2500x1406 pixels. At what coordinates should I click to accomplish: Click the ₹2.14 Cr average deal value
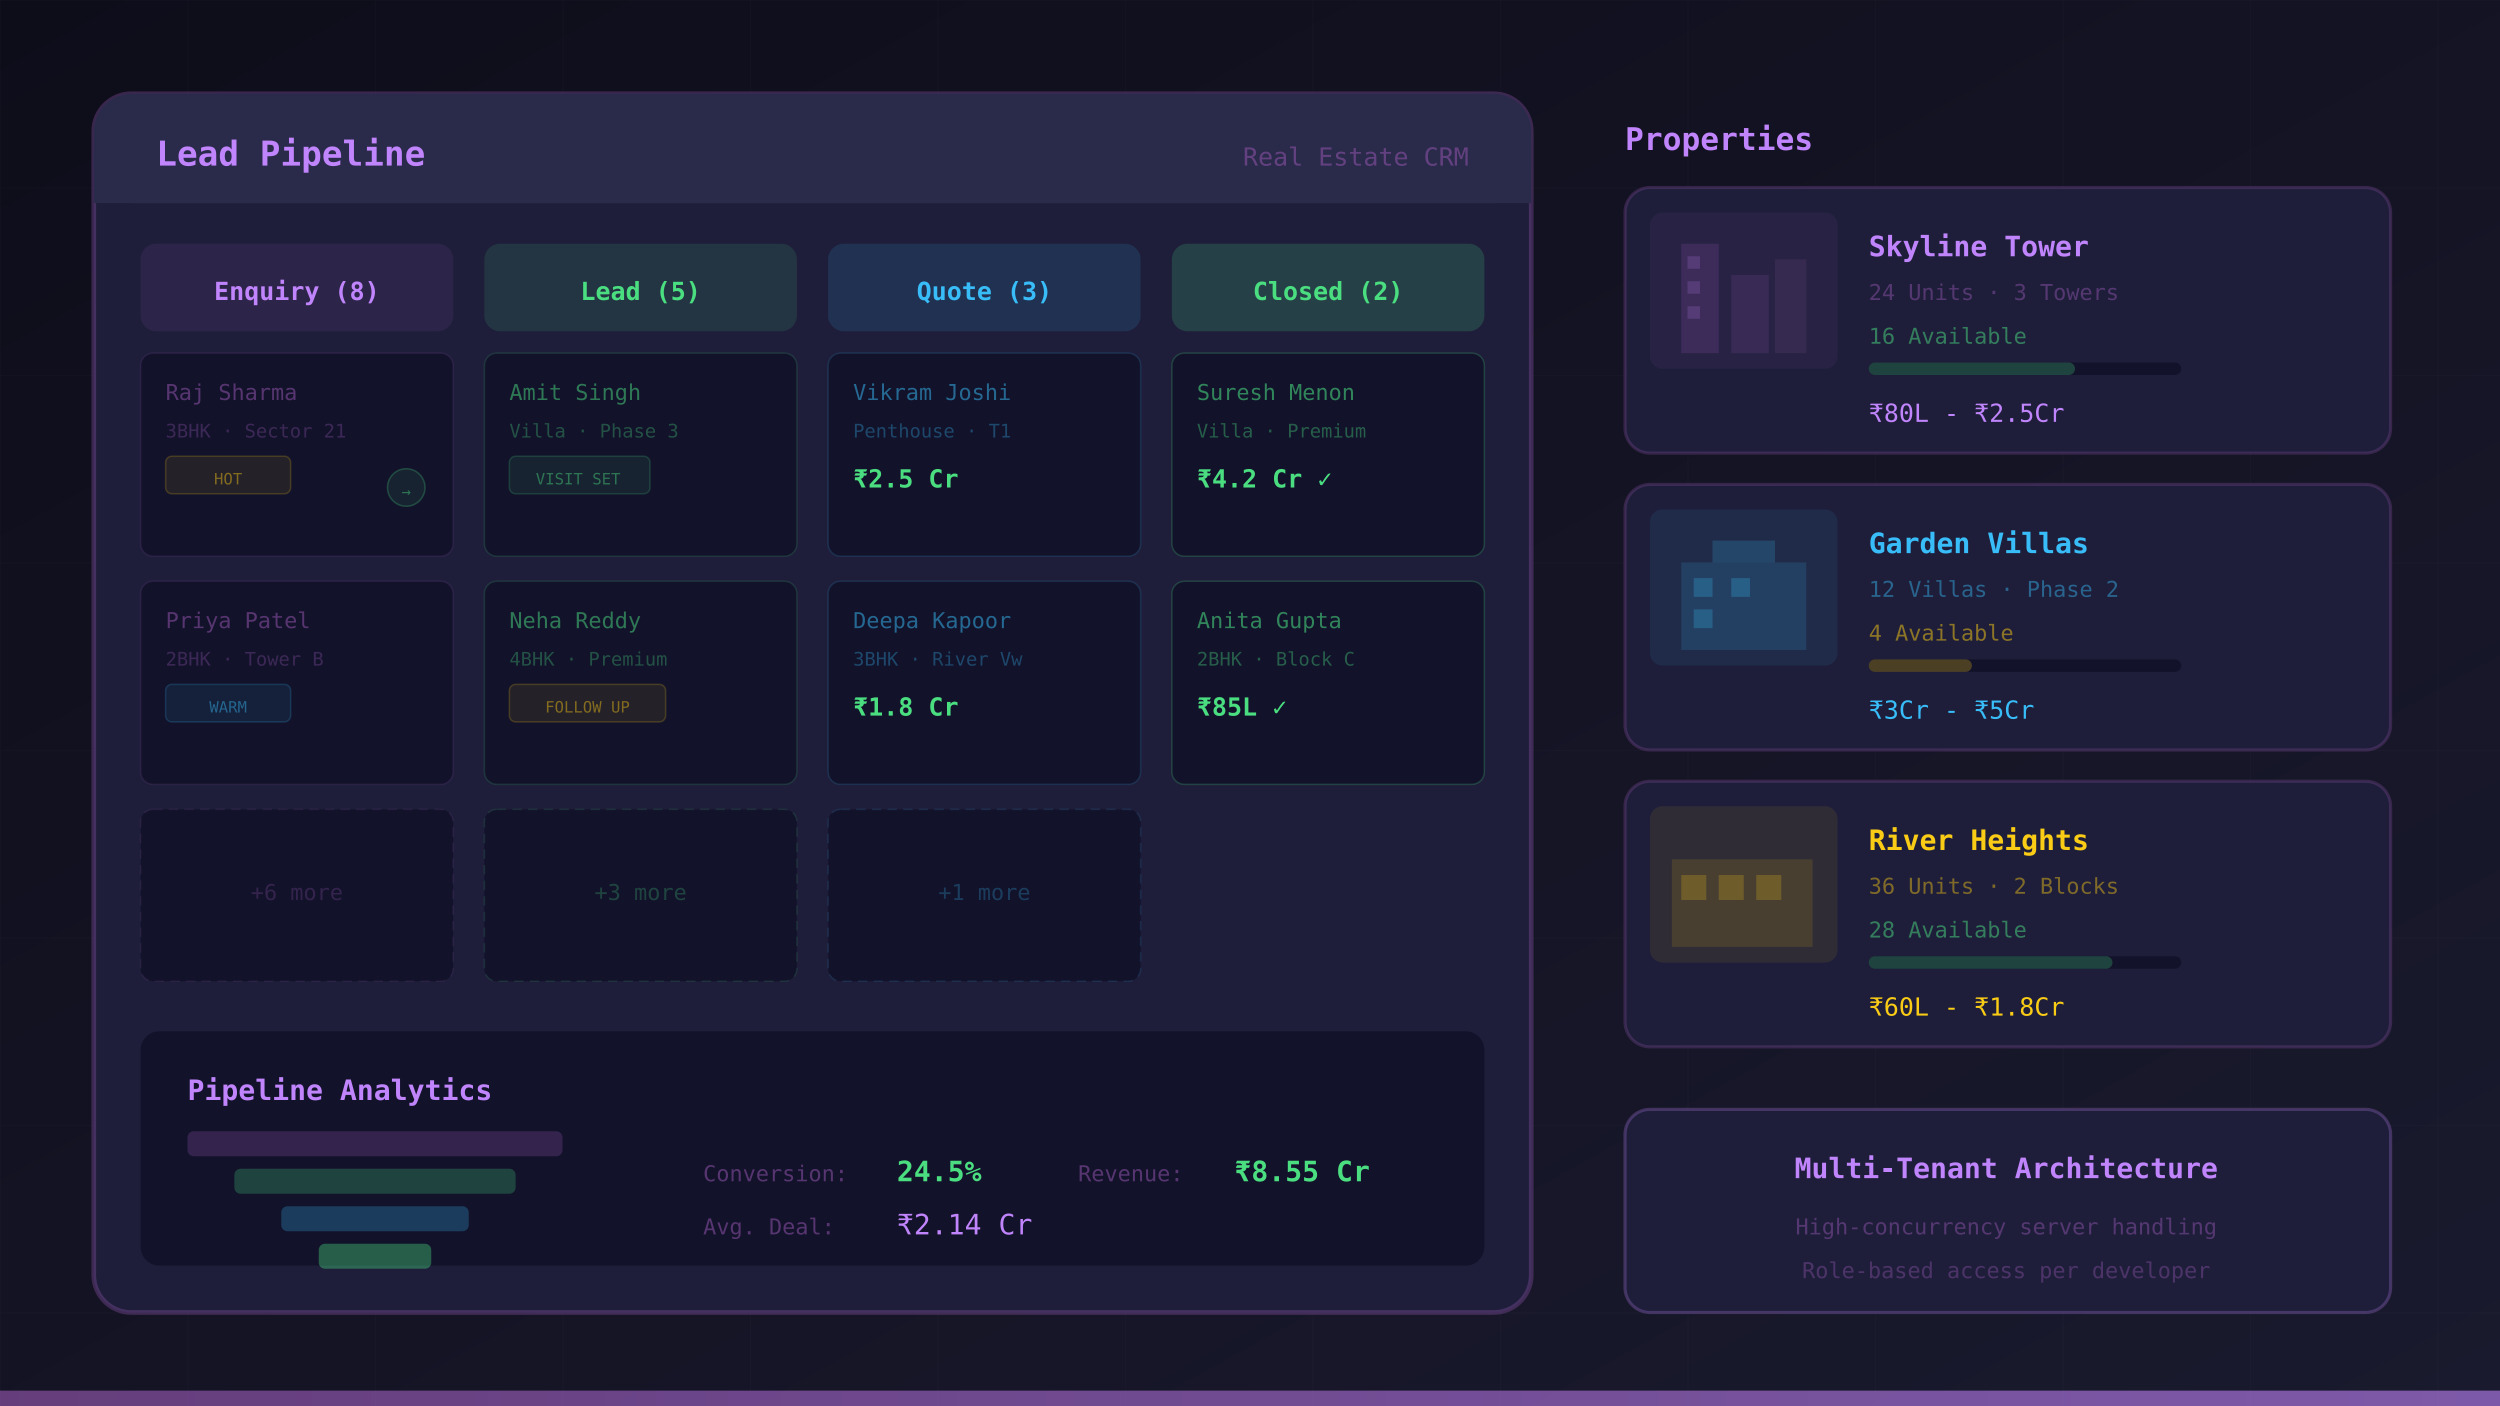pyautogui.click(x=964, y=1225)
